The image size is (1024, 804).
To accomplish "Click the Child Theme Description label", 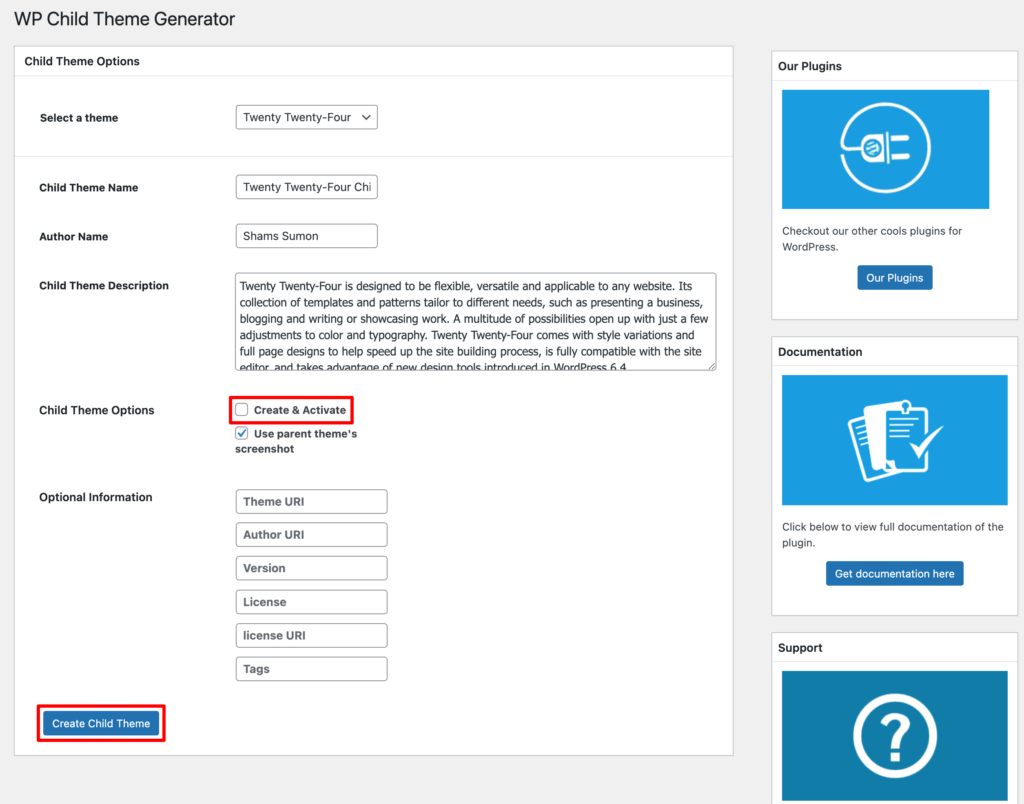I will [104, 285].
